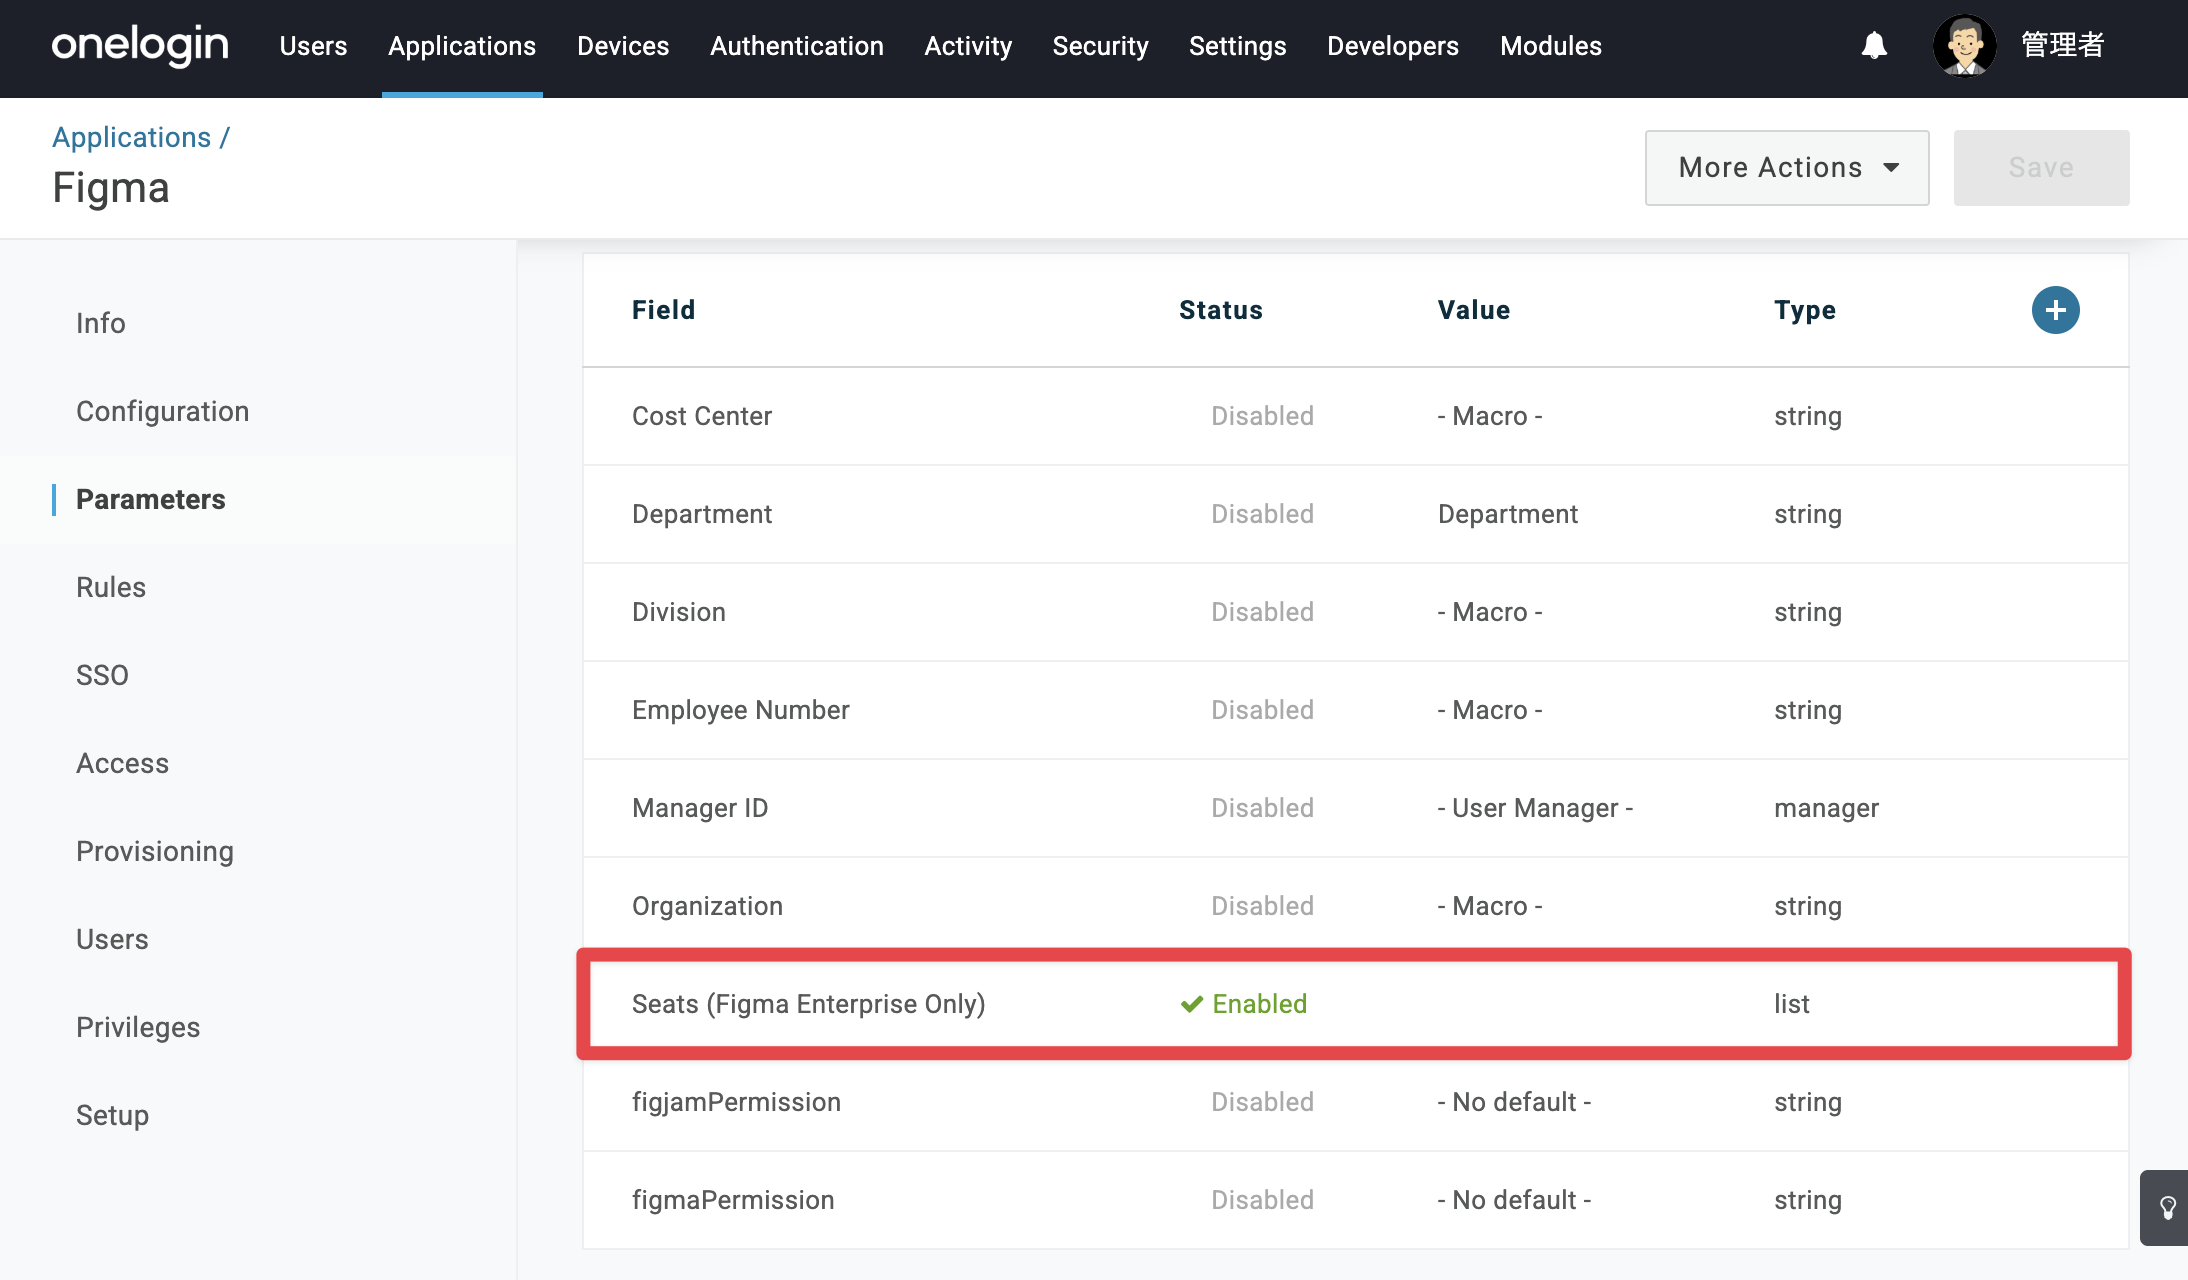Click the admin avatar picture
Viewport: 2188px width, 1280px height.
pyautogui.click(x=1964, y=46)
